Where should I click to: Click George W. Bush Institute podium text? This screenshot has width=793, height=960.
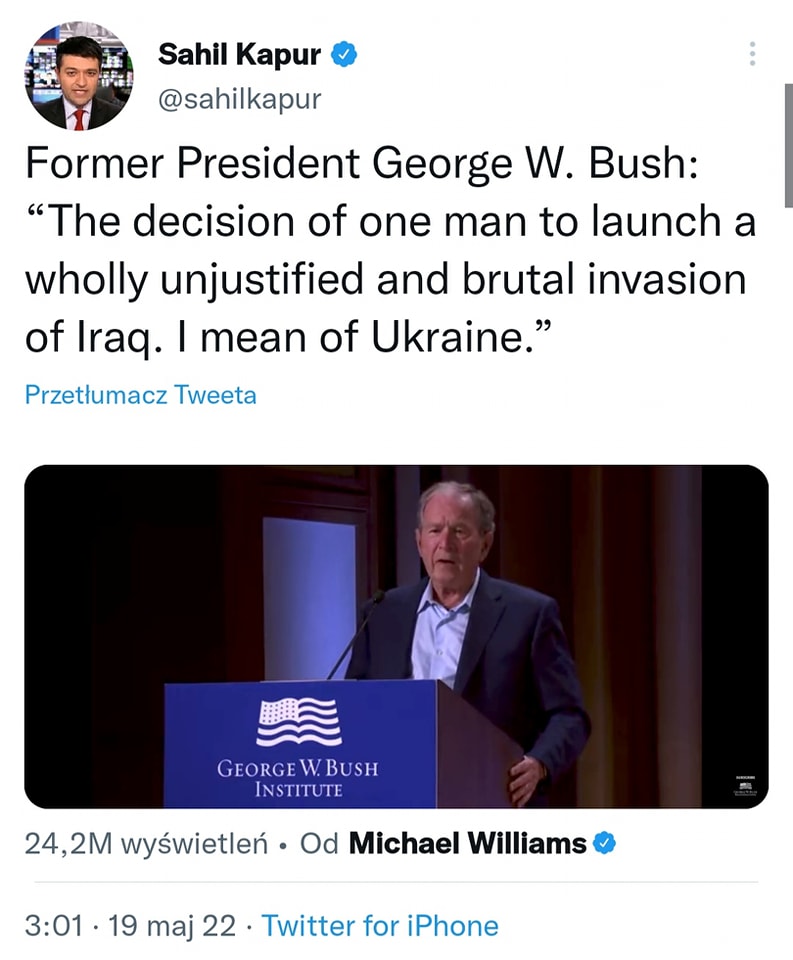pyautogui.click(x=299, y=780)
